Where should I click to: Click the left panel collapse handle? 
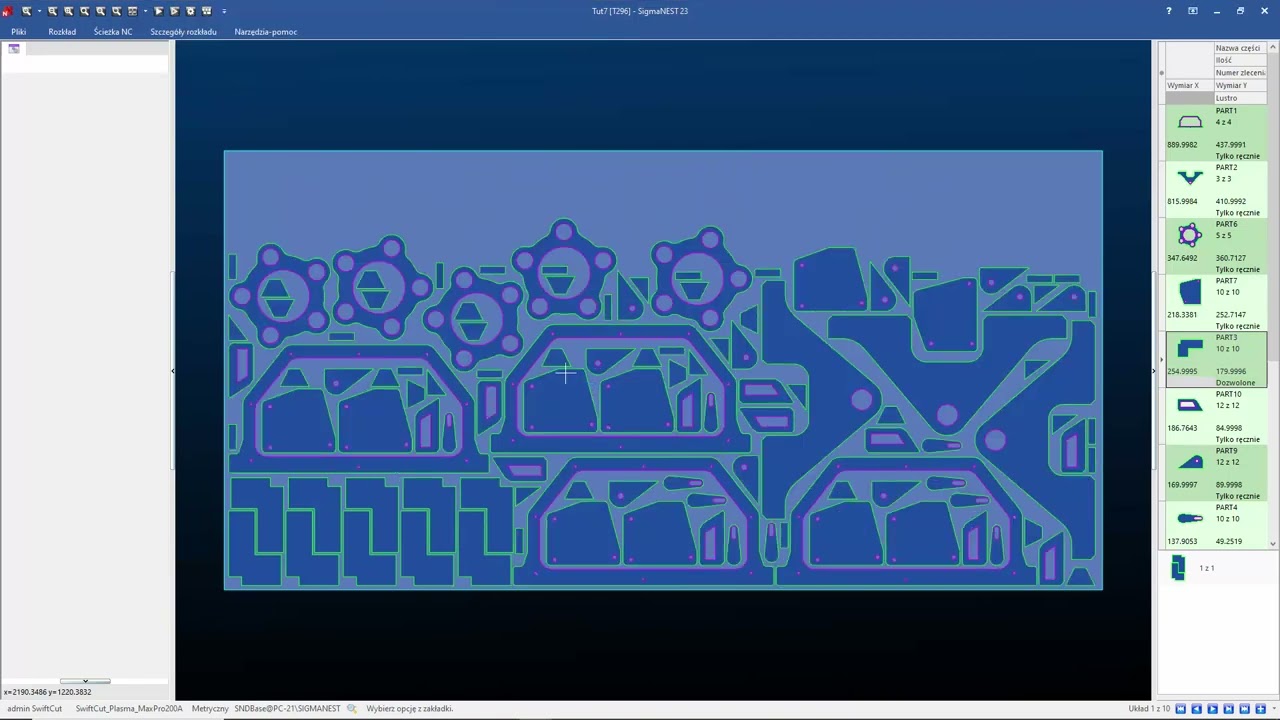(172, 371)
